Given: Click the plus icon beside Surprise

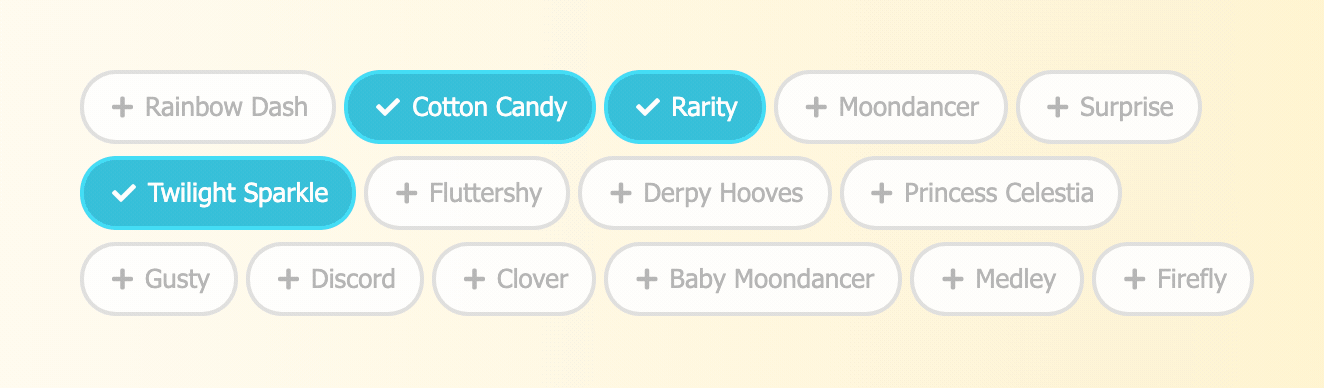Looking at the screenshot, I should click(1057, 107).
